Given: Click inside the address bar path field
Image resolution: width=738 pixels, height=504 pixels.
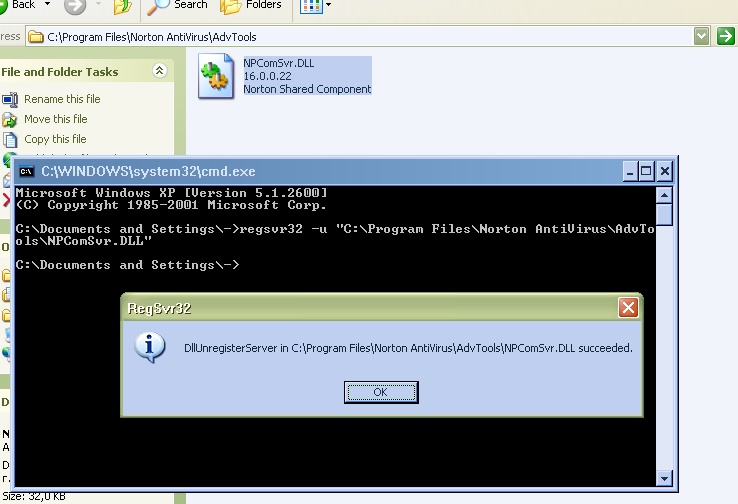Looking at the screenshot, I should pos(360,37).
